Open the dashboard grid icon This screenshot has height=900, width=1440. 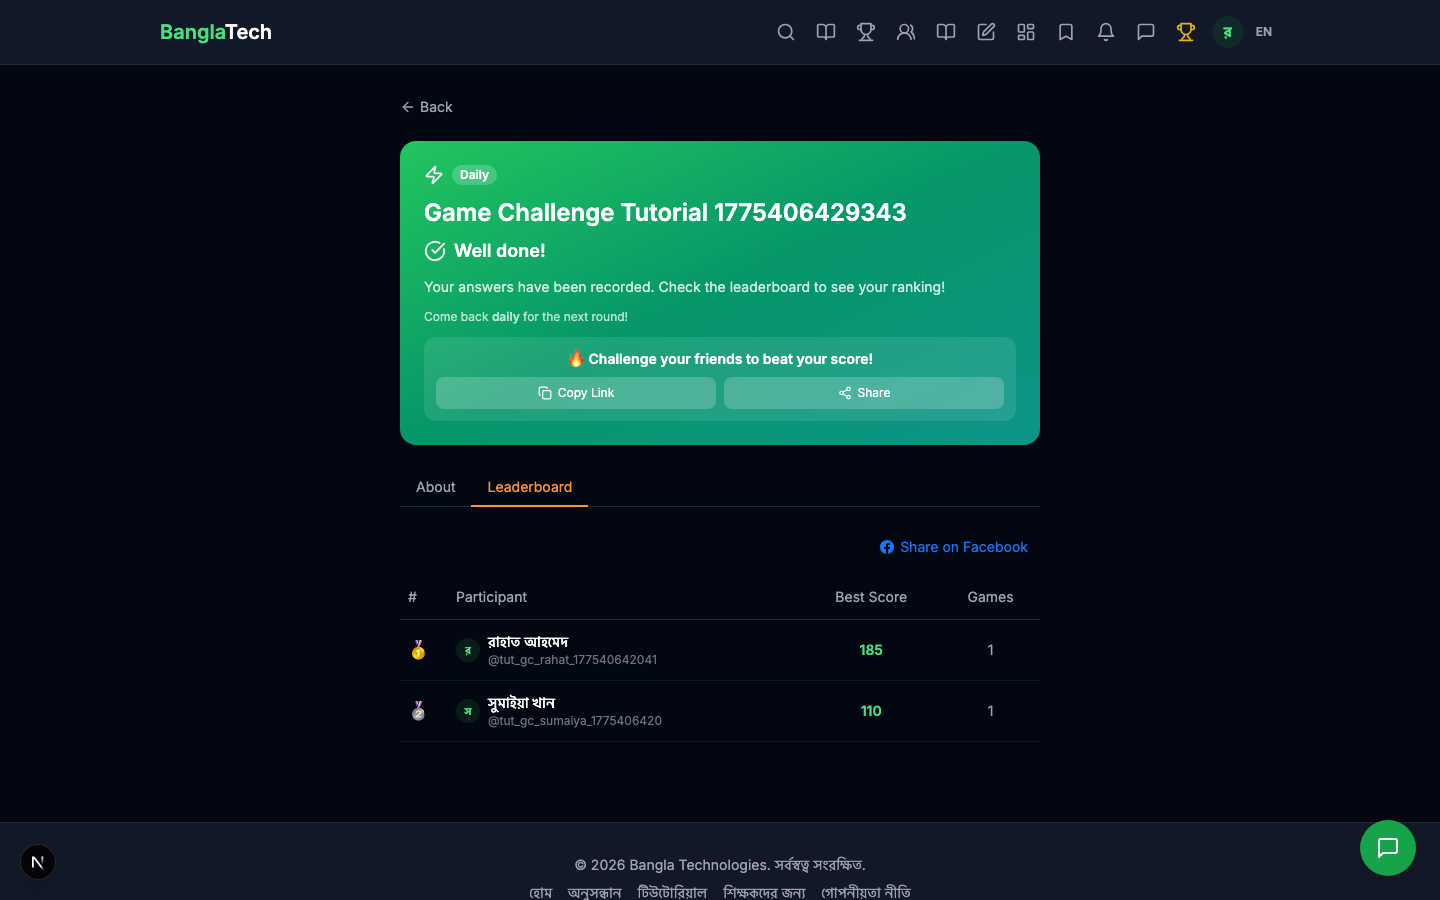point(1026,32)
